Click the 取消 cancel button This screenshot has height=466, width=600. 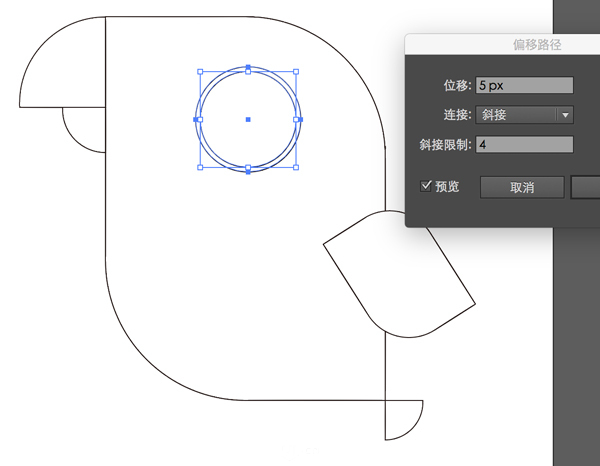click(522, 187)
